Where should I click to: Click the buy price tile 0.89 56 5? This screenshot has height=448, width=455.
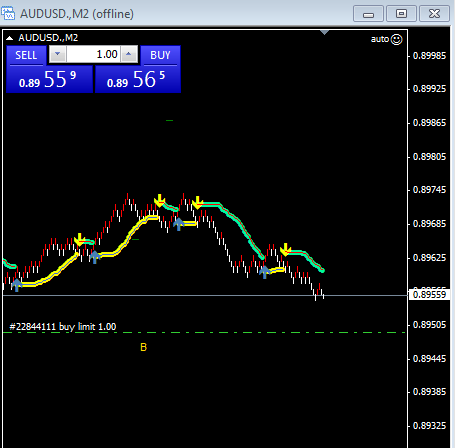pyautogui.click(x=138, y=79)
